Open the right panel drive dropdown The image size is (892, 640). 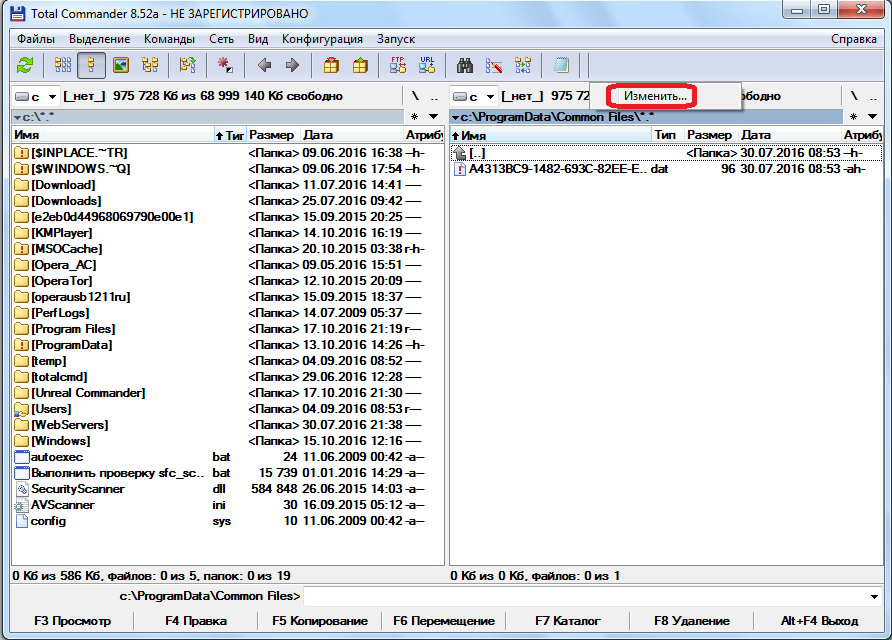(474, 96)
